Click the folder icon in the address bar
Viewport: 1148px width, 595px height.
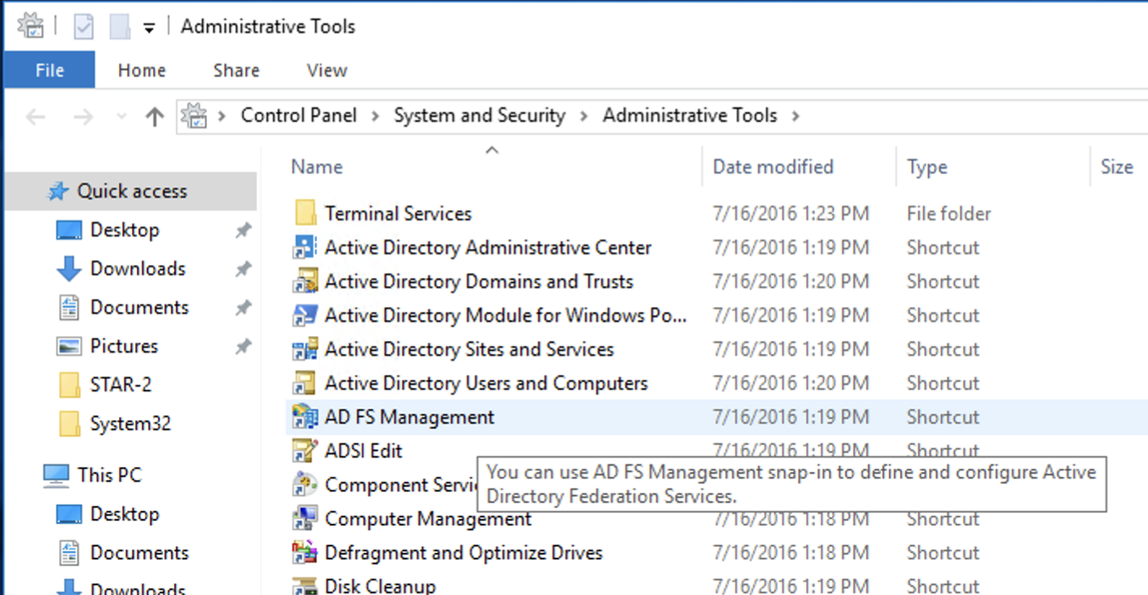coord(190,115)
